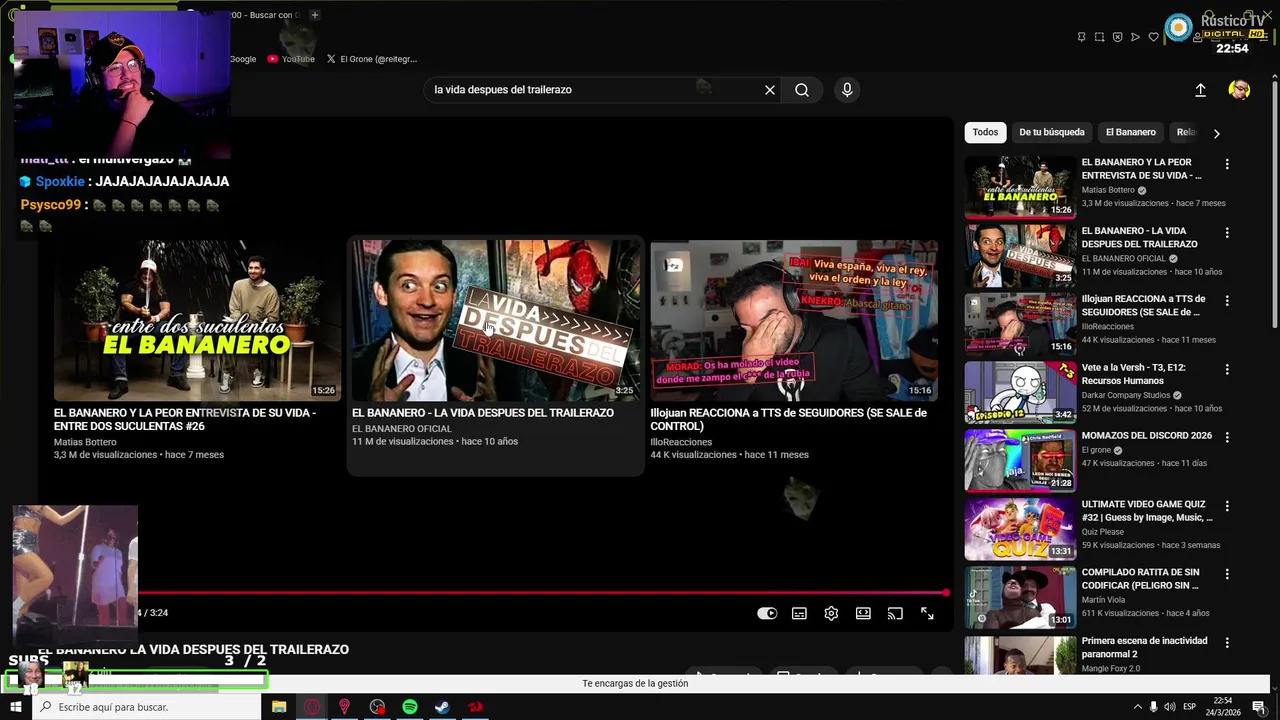Click Matias Bottero endscreen channel name
The width and height of the screenshot is (1280, 720).
click(x=85, y=442)
